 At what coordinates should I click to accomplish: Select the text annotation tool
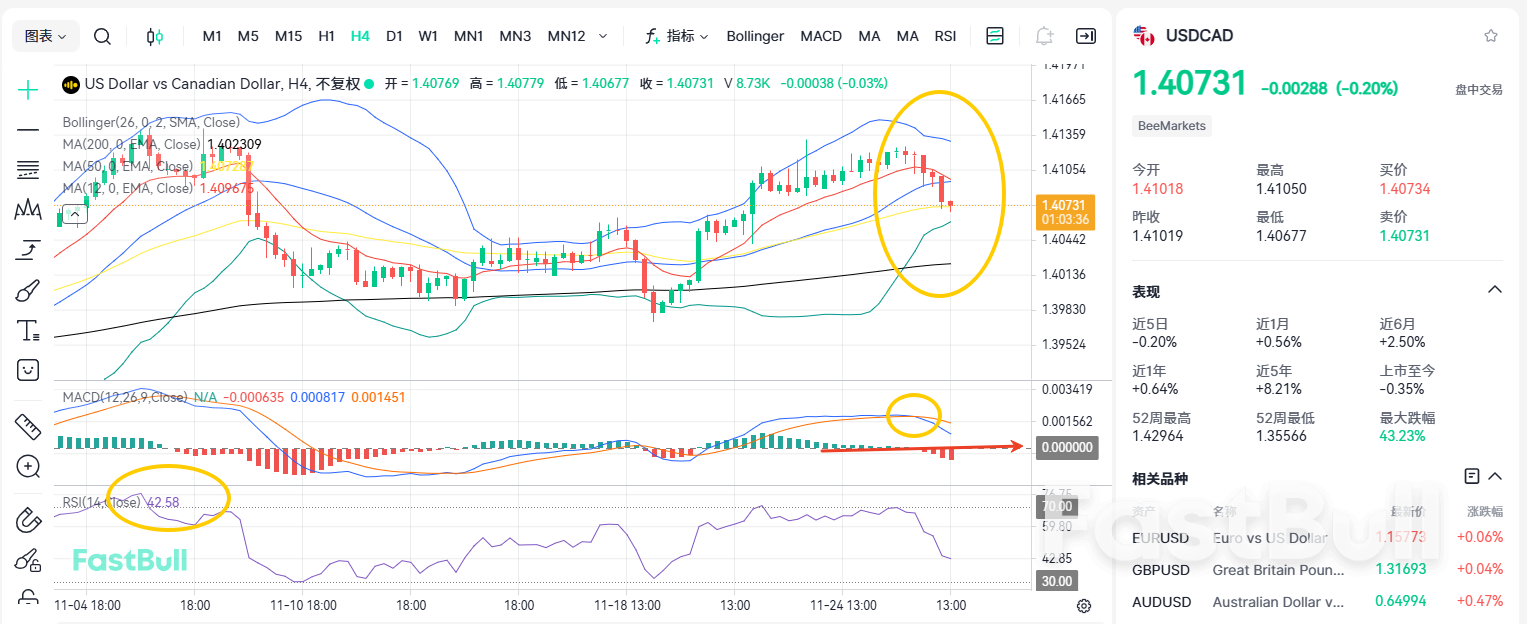tap(28, 330)
